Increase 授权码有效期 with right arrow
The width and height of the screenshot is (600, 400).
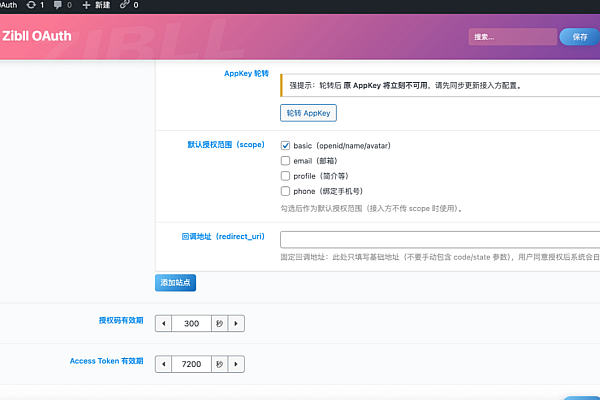point(236,323)
